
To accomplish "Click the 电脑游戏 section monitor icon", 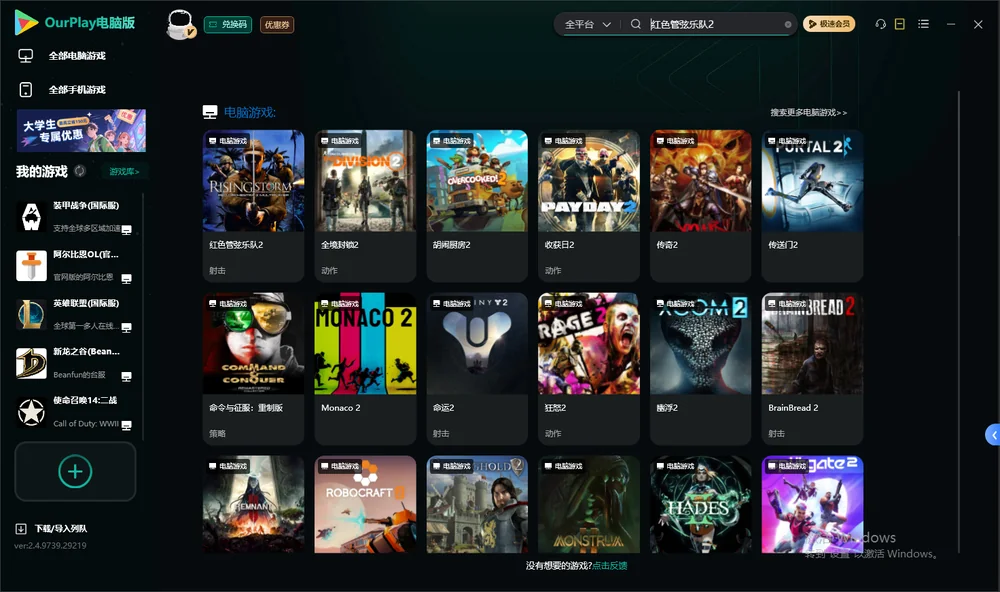I will click(x=210, y=112).
